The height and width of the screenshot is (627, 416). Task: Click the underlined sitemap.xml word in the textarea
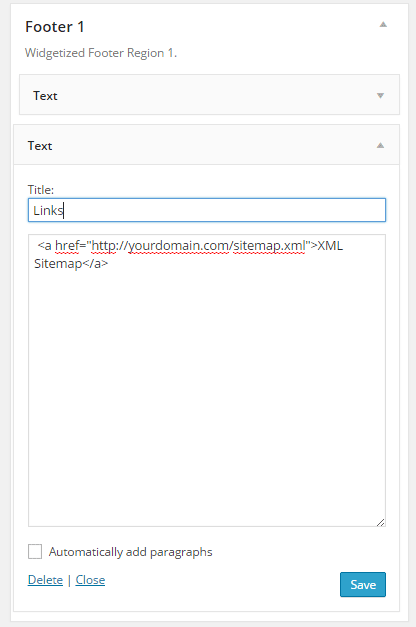269,246
